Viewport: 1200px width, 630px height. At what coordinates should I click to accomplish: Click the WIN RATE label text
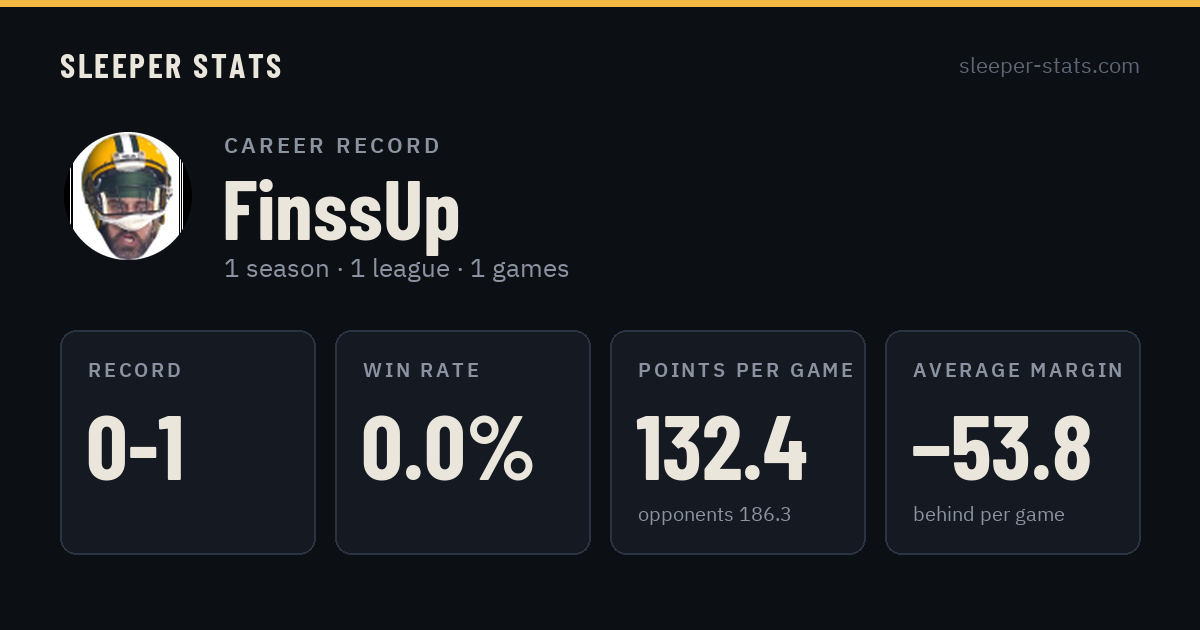click(421, 370)
